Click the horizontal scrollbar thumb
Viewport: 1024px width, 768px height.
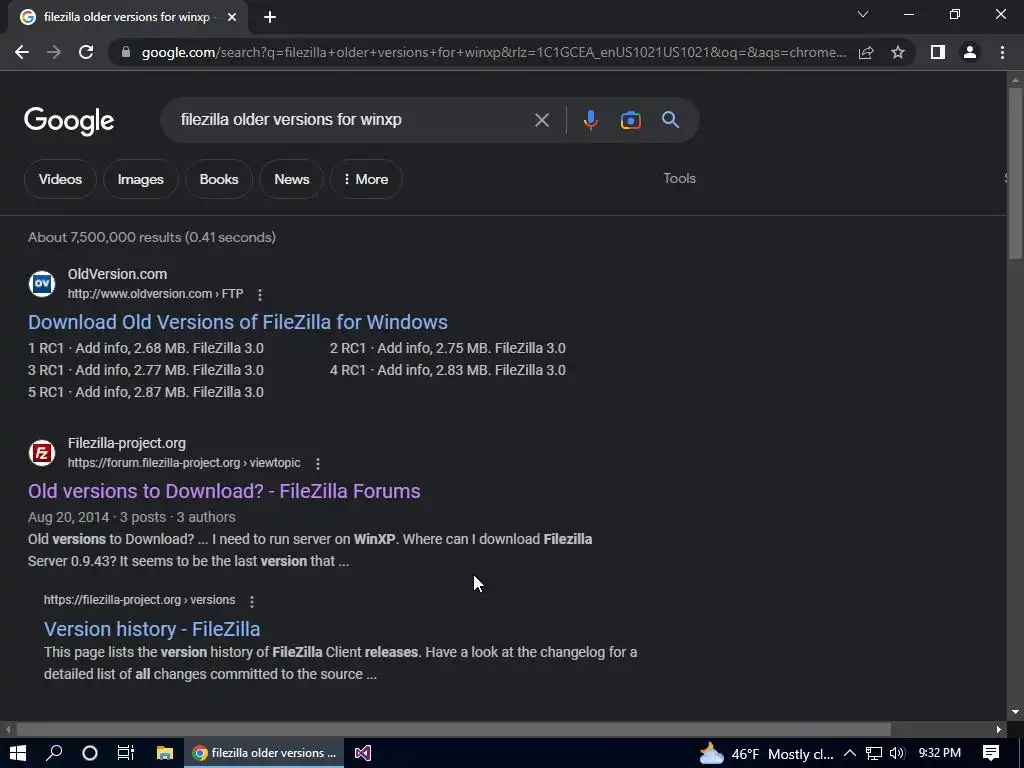click(453, 729)
